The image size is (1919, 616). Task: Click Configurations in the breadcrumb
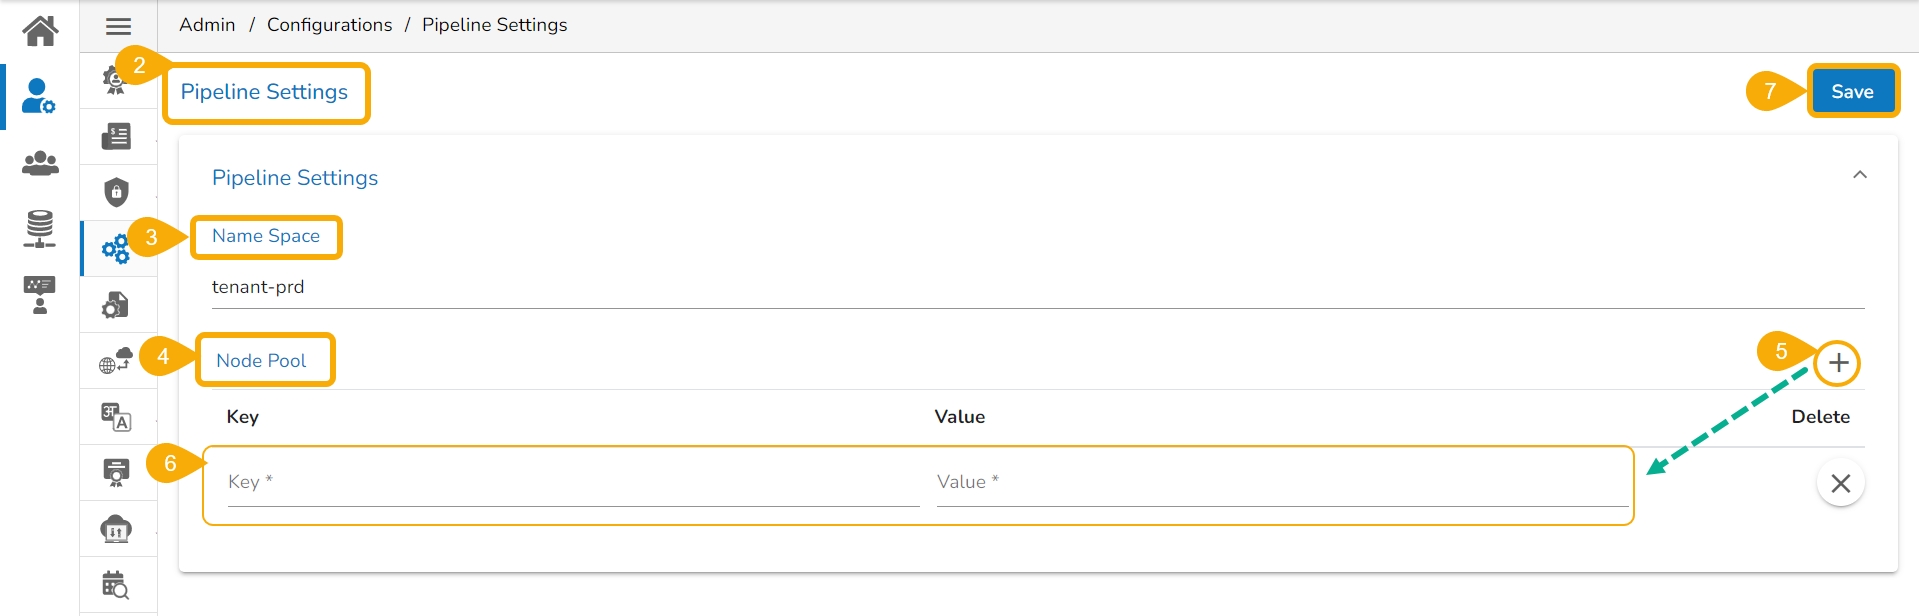click(329, 25)
